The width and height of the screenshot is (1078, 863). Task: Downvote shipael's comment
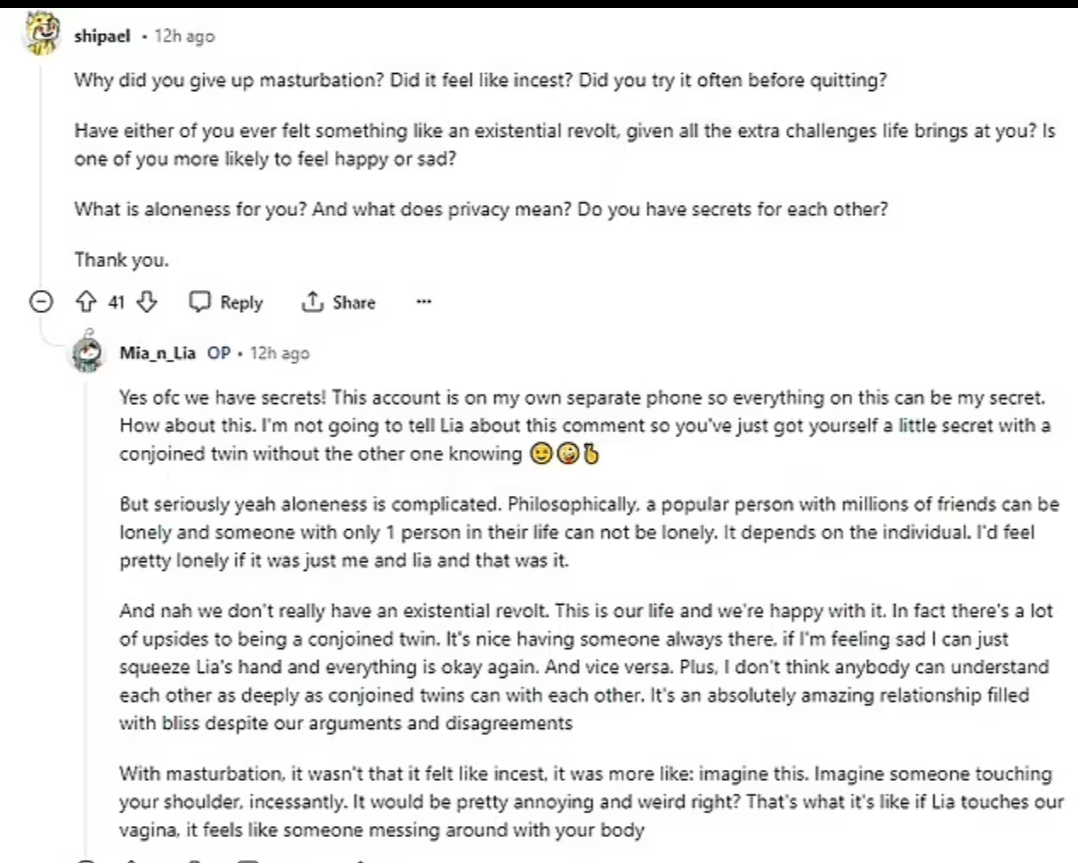point(148,302)
